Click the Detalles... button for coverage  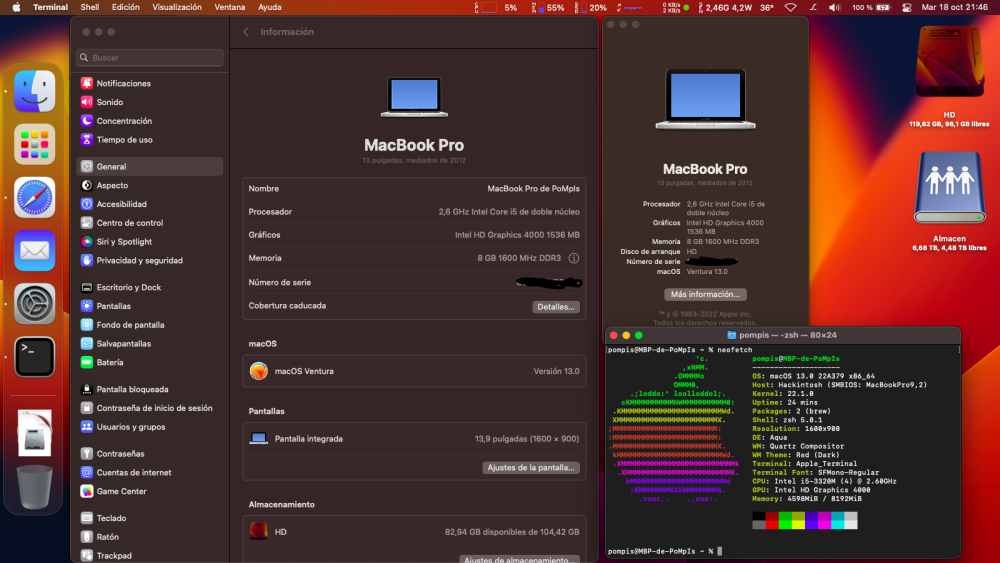(555, 307)
